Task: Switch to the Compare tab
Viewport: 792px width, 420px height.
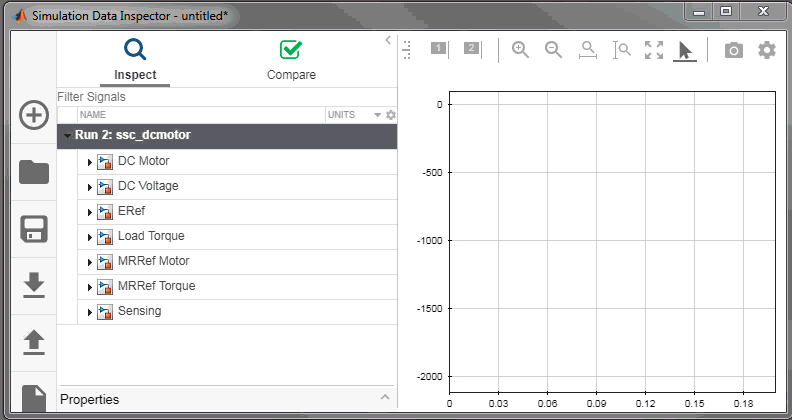Action: coord(291,60)
